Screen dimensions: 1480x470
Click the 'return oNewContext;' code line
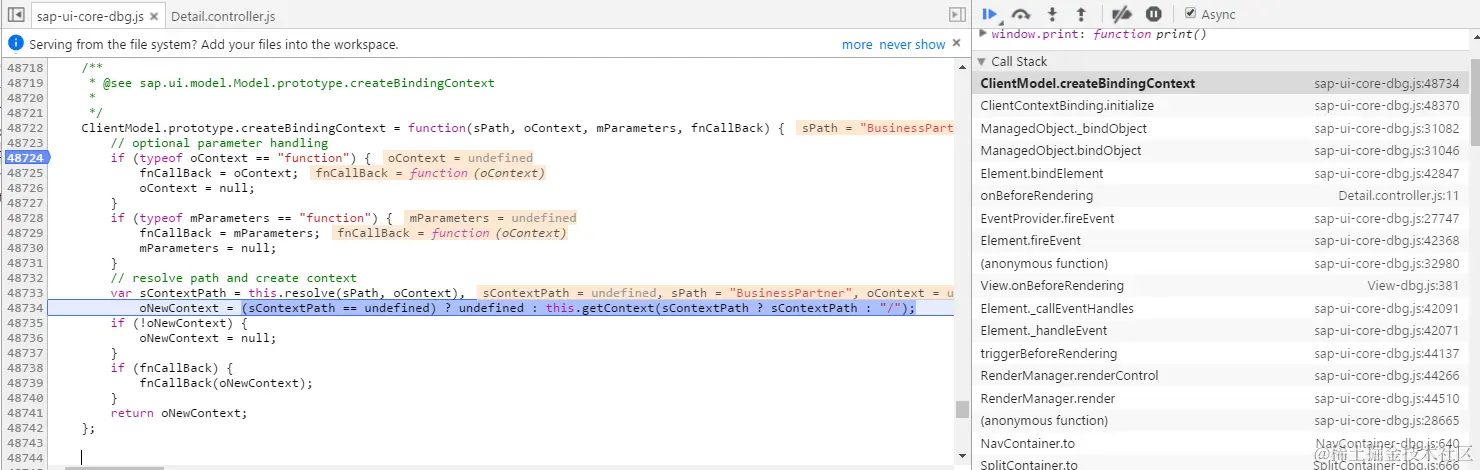click(178, 413)
